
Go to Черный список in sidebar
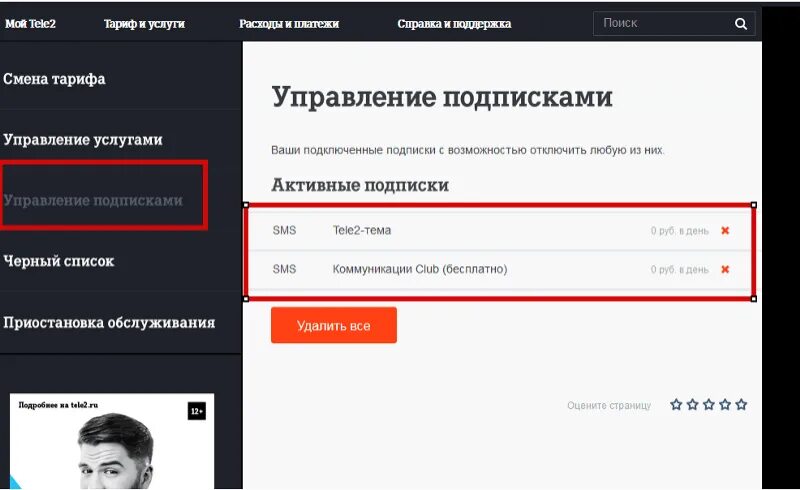[59, 261]
